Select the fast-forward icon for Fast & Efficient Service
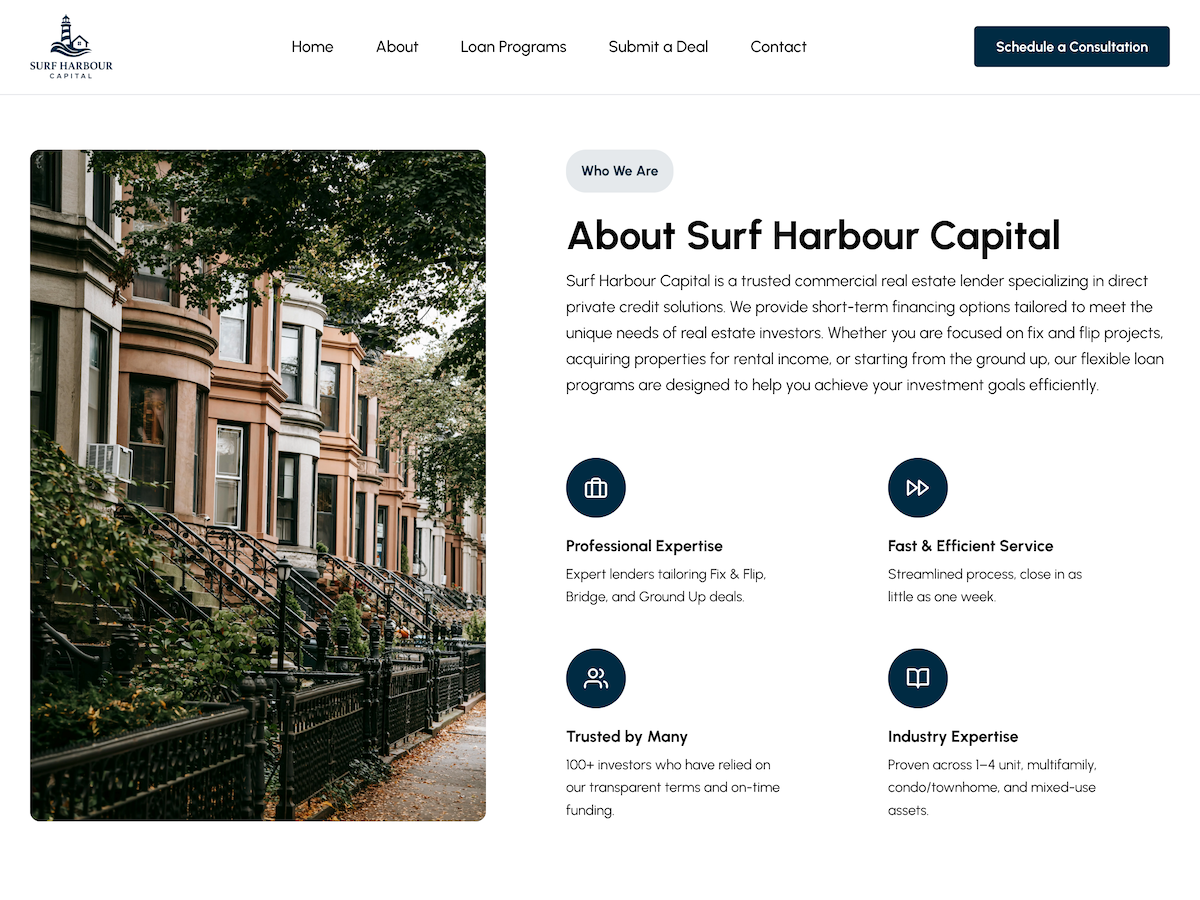This screenshot has width=1200, height=900. coord(917,487)
